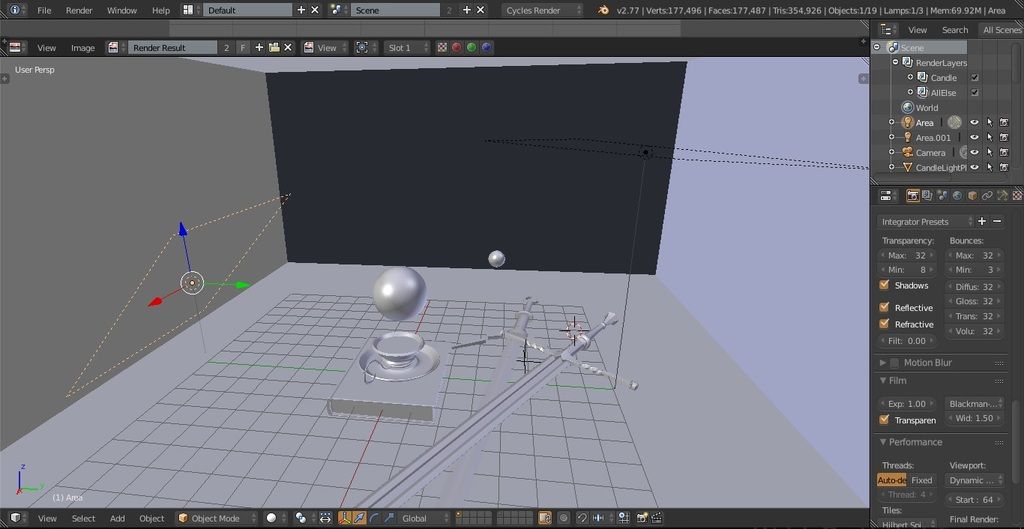The height and width of the screenshot is (529, 1024).
Task: Disable the Reflective caustics checkbox
Action: click(884, 308)
